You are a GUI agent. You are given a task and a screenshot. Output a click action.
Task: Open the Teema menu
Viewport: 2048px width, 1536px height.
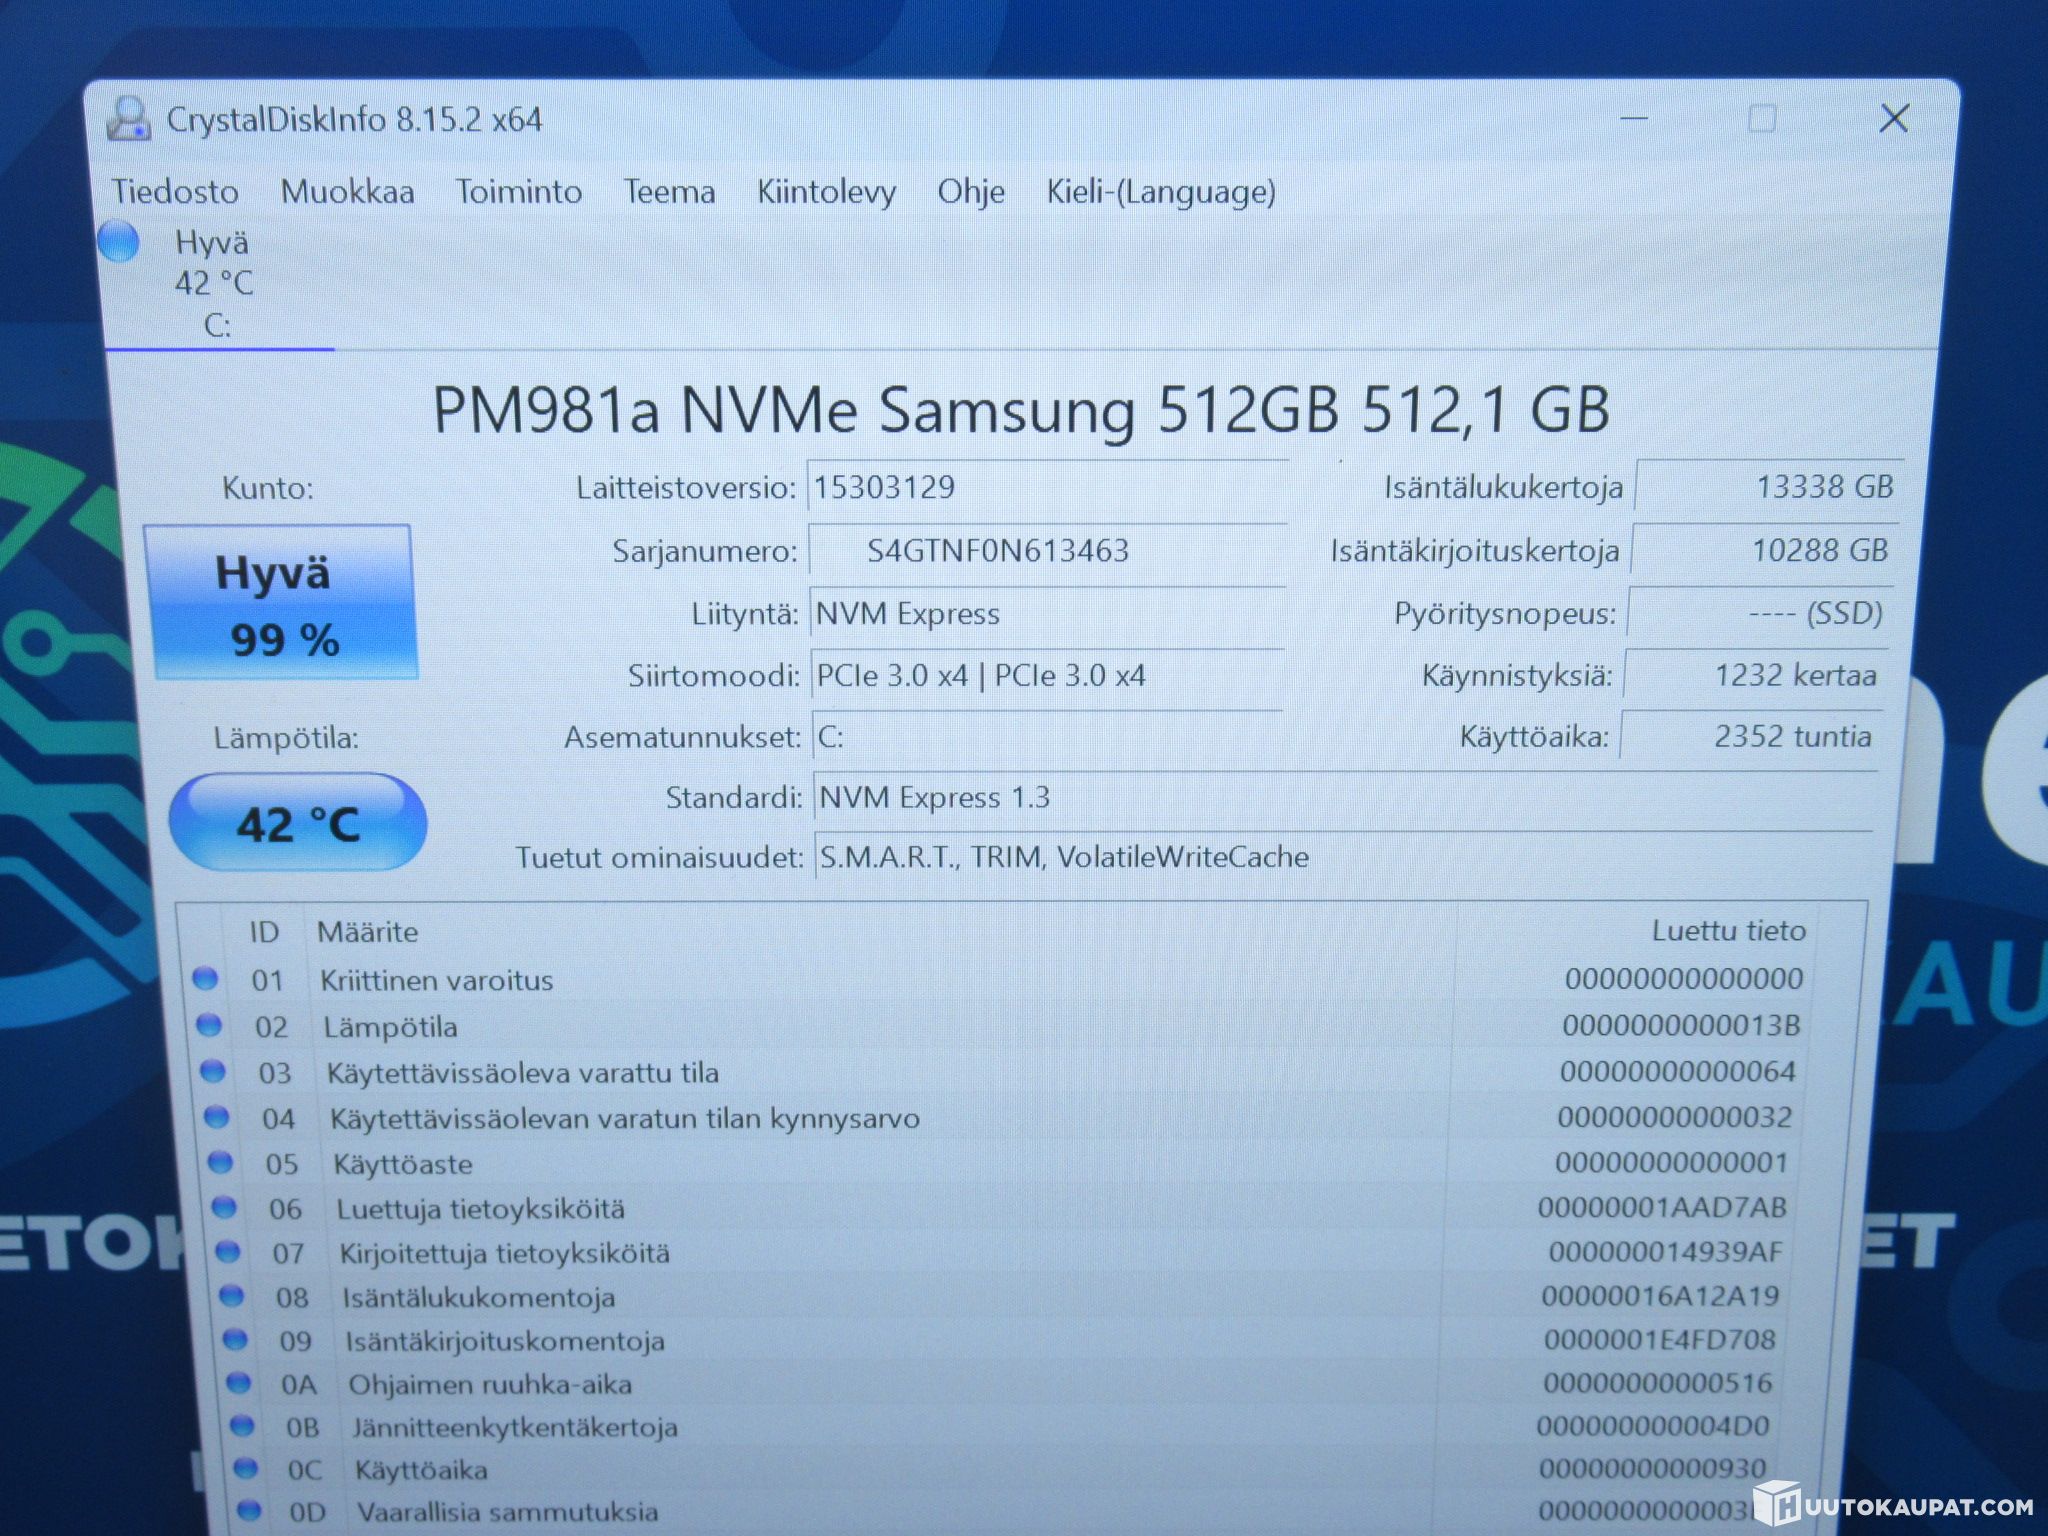[x=669, y=192]
